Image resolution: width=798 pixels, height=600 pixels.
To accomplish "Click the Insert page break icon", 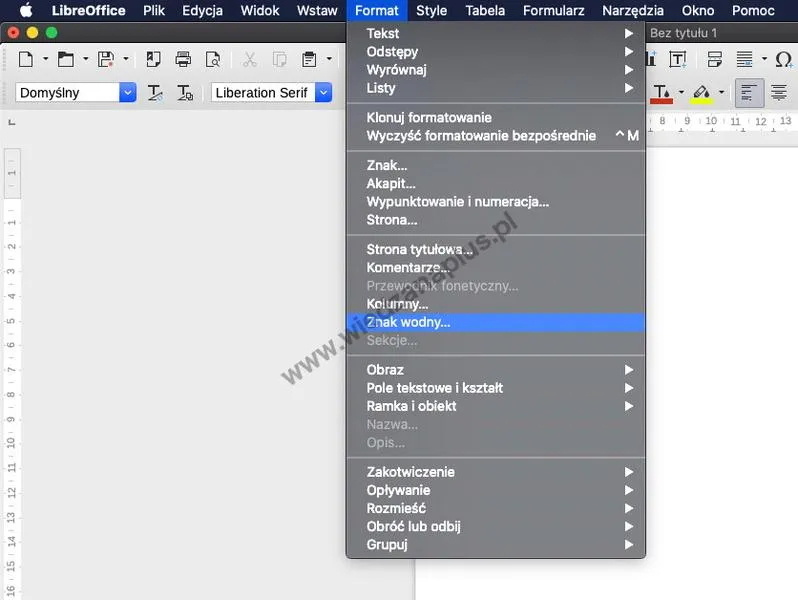I will pyautogui.click(x=715, y=59).
